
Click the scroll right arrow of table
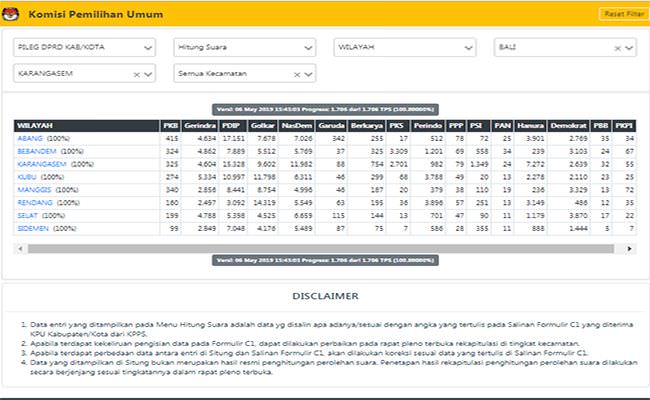[x=629, y=249]
